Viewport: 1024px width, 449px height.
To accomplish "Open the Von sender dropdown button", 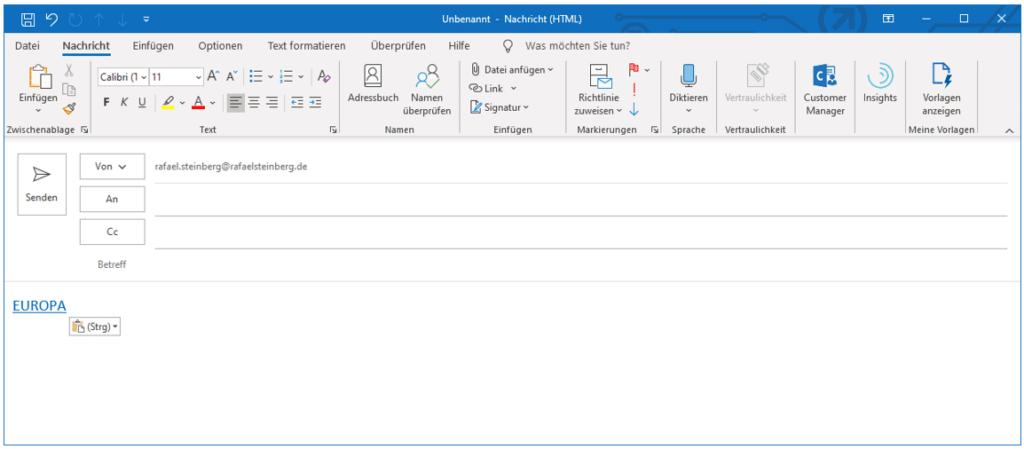I will click(112, 166).
